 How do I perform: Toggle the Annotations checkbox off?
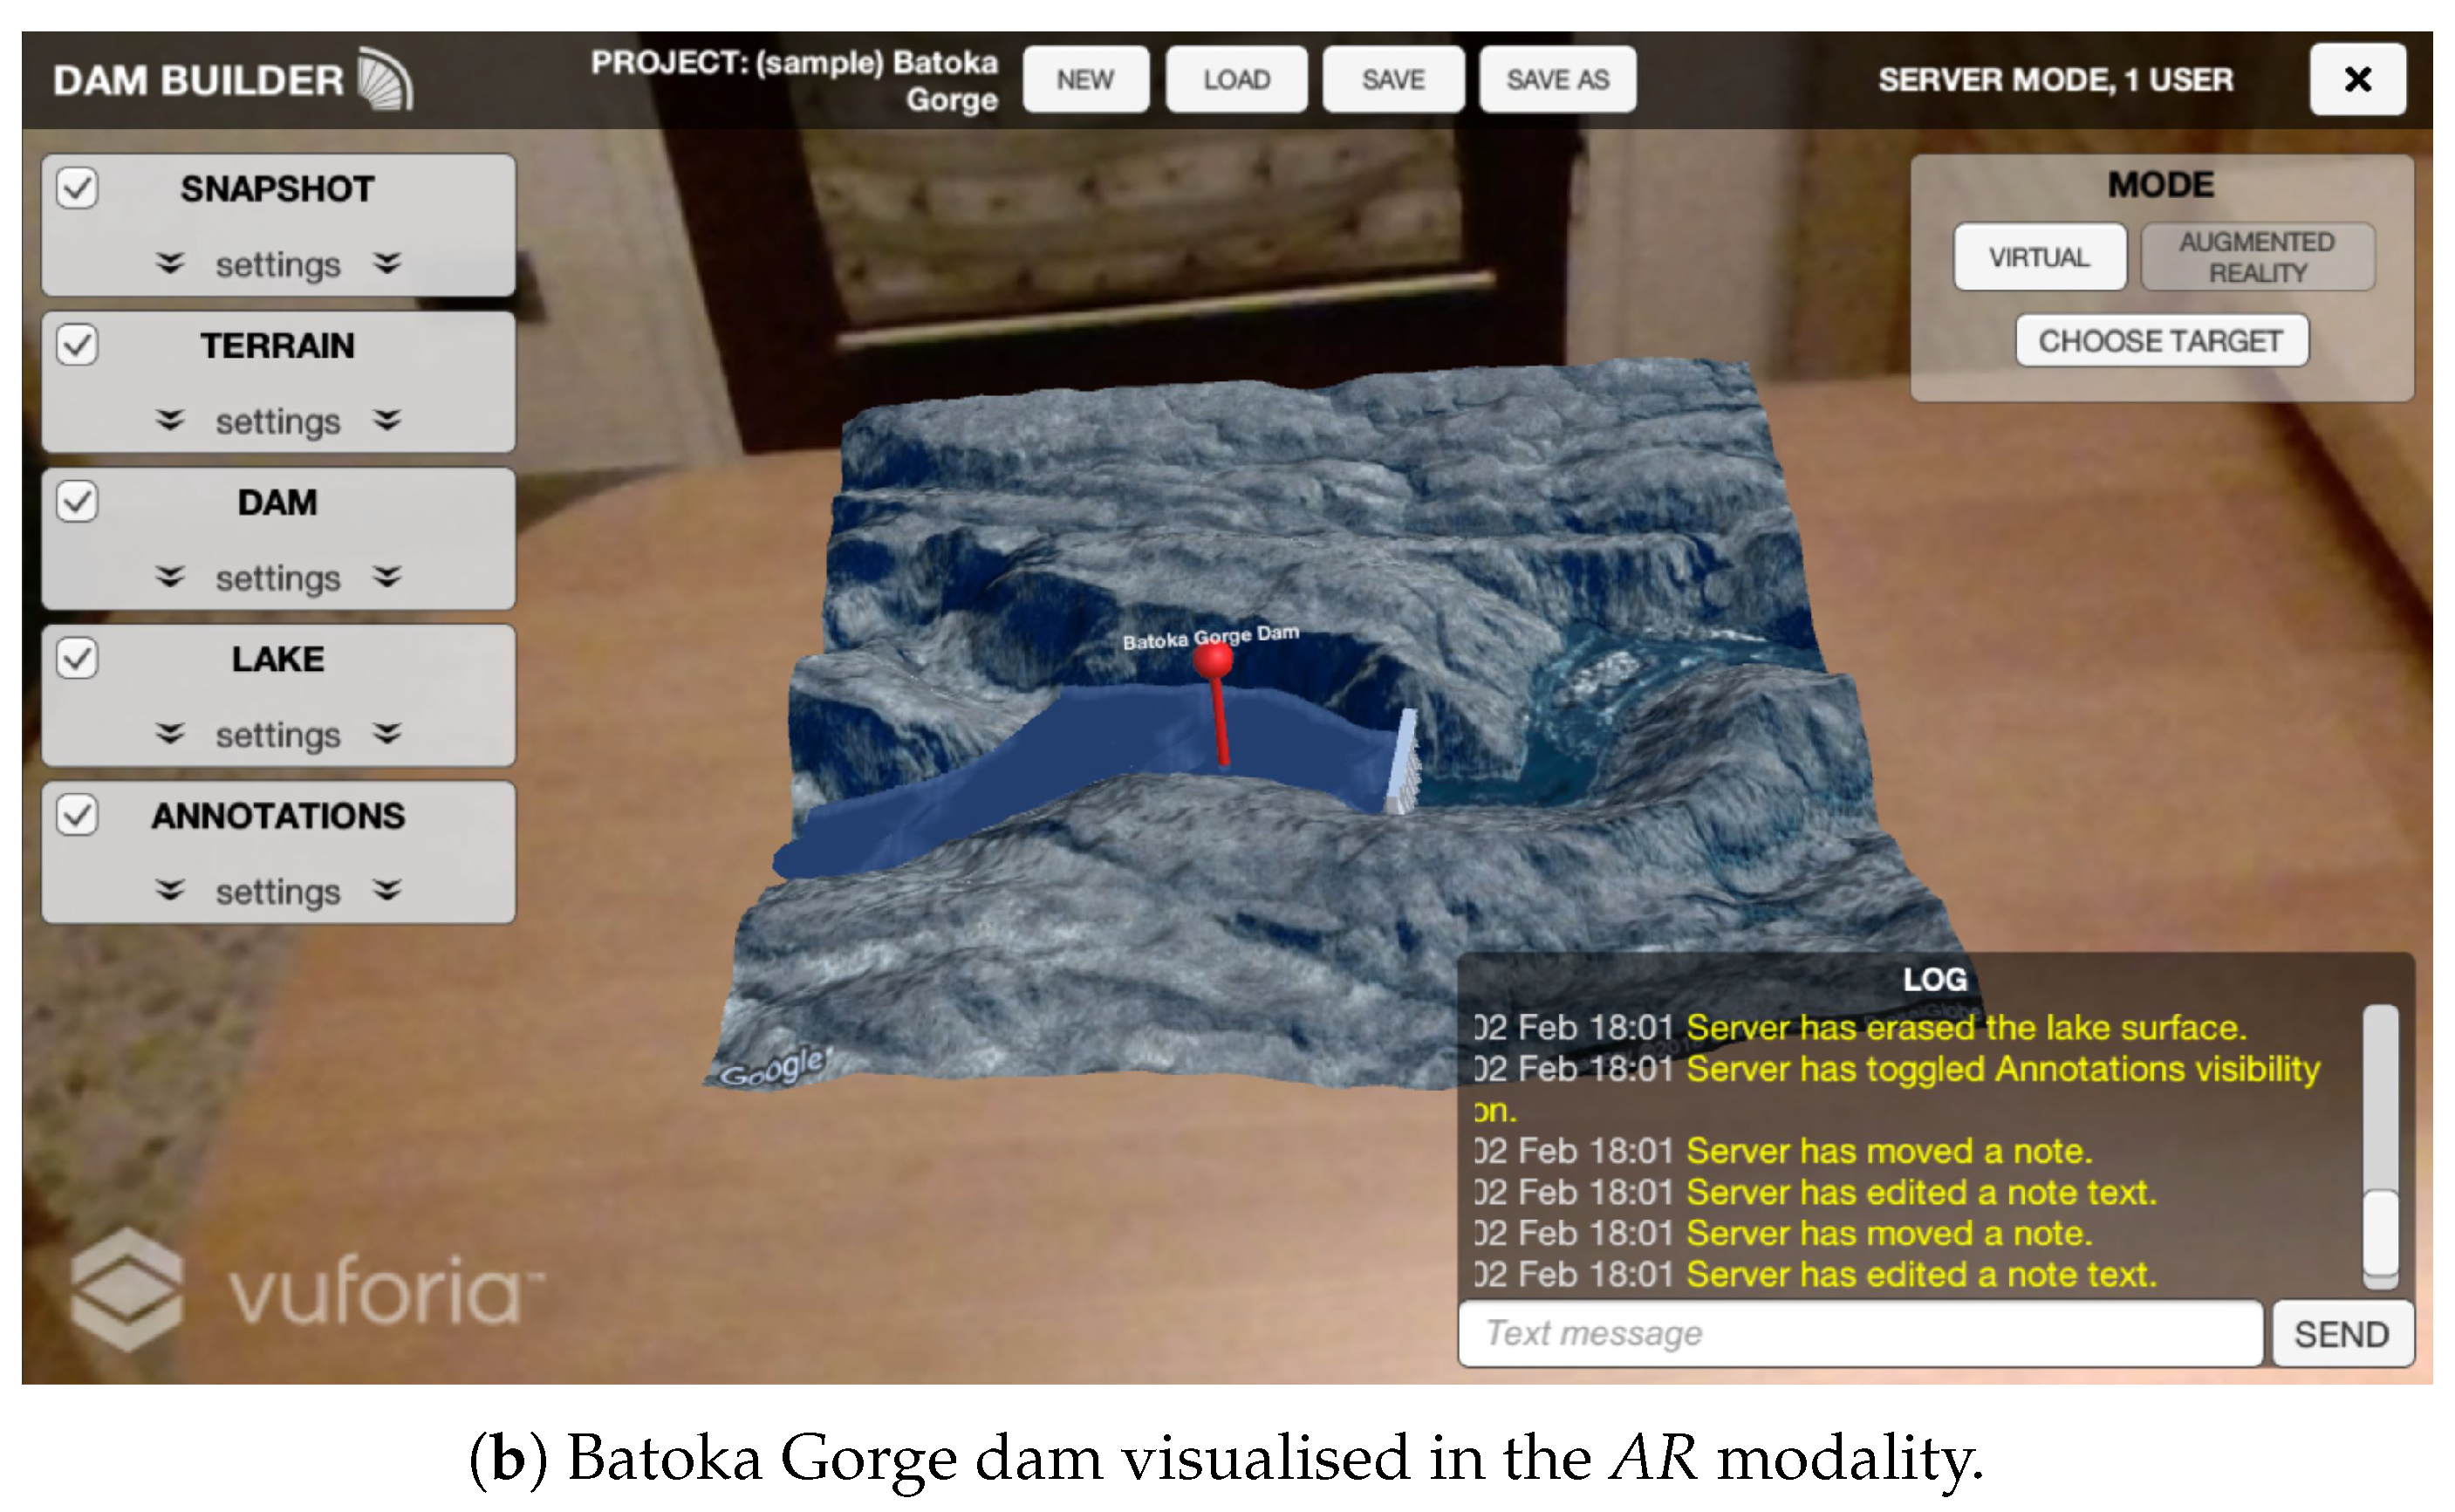tap(77, 815)
